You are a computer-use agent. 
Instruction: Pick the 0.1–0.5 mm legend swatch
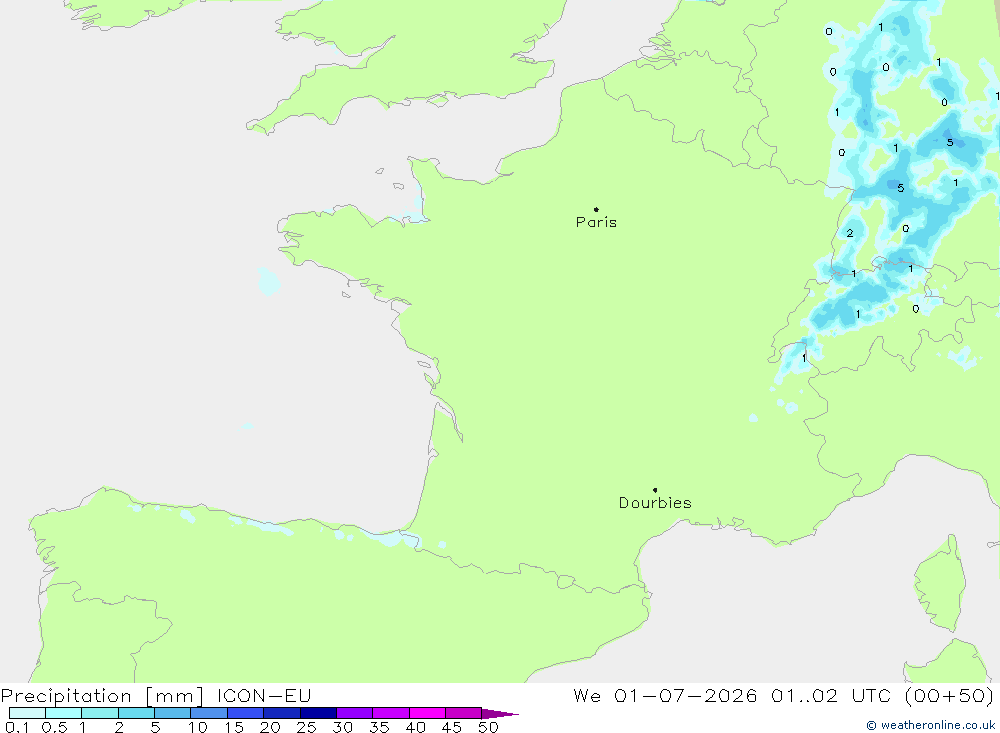[x=27, y=713]
